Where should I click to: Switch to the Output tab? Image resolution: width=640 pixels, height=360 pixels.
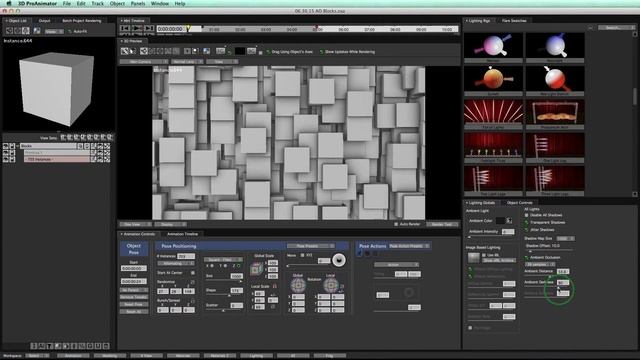44,20
